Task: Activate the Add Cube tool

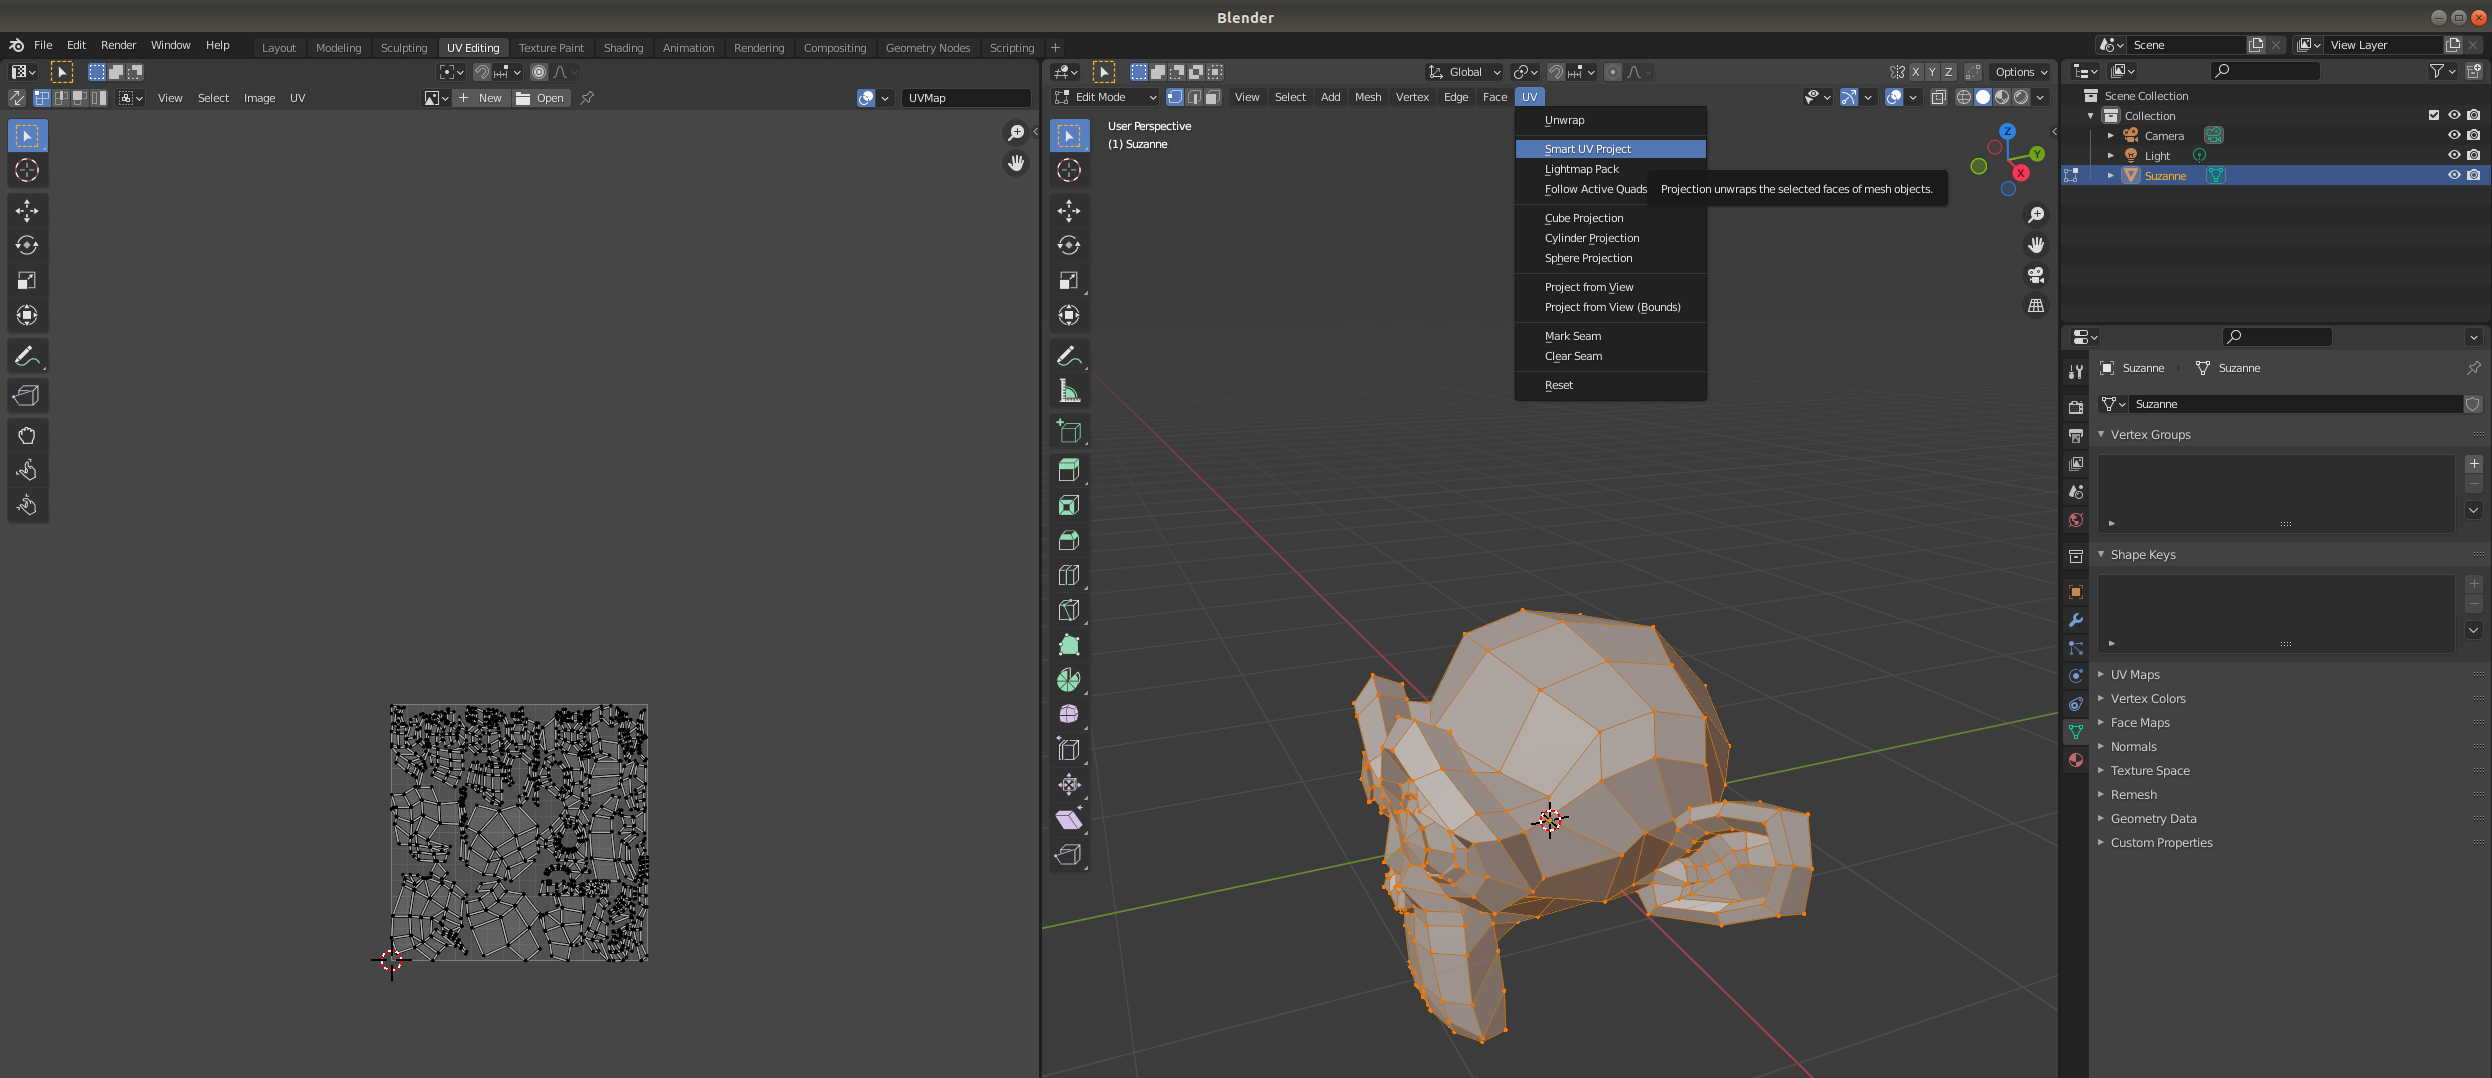Action: (1069, 432)
